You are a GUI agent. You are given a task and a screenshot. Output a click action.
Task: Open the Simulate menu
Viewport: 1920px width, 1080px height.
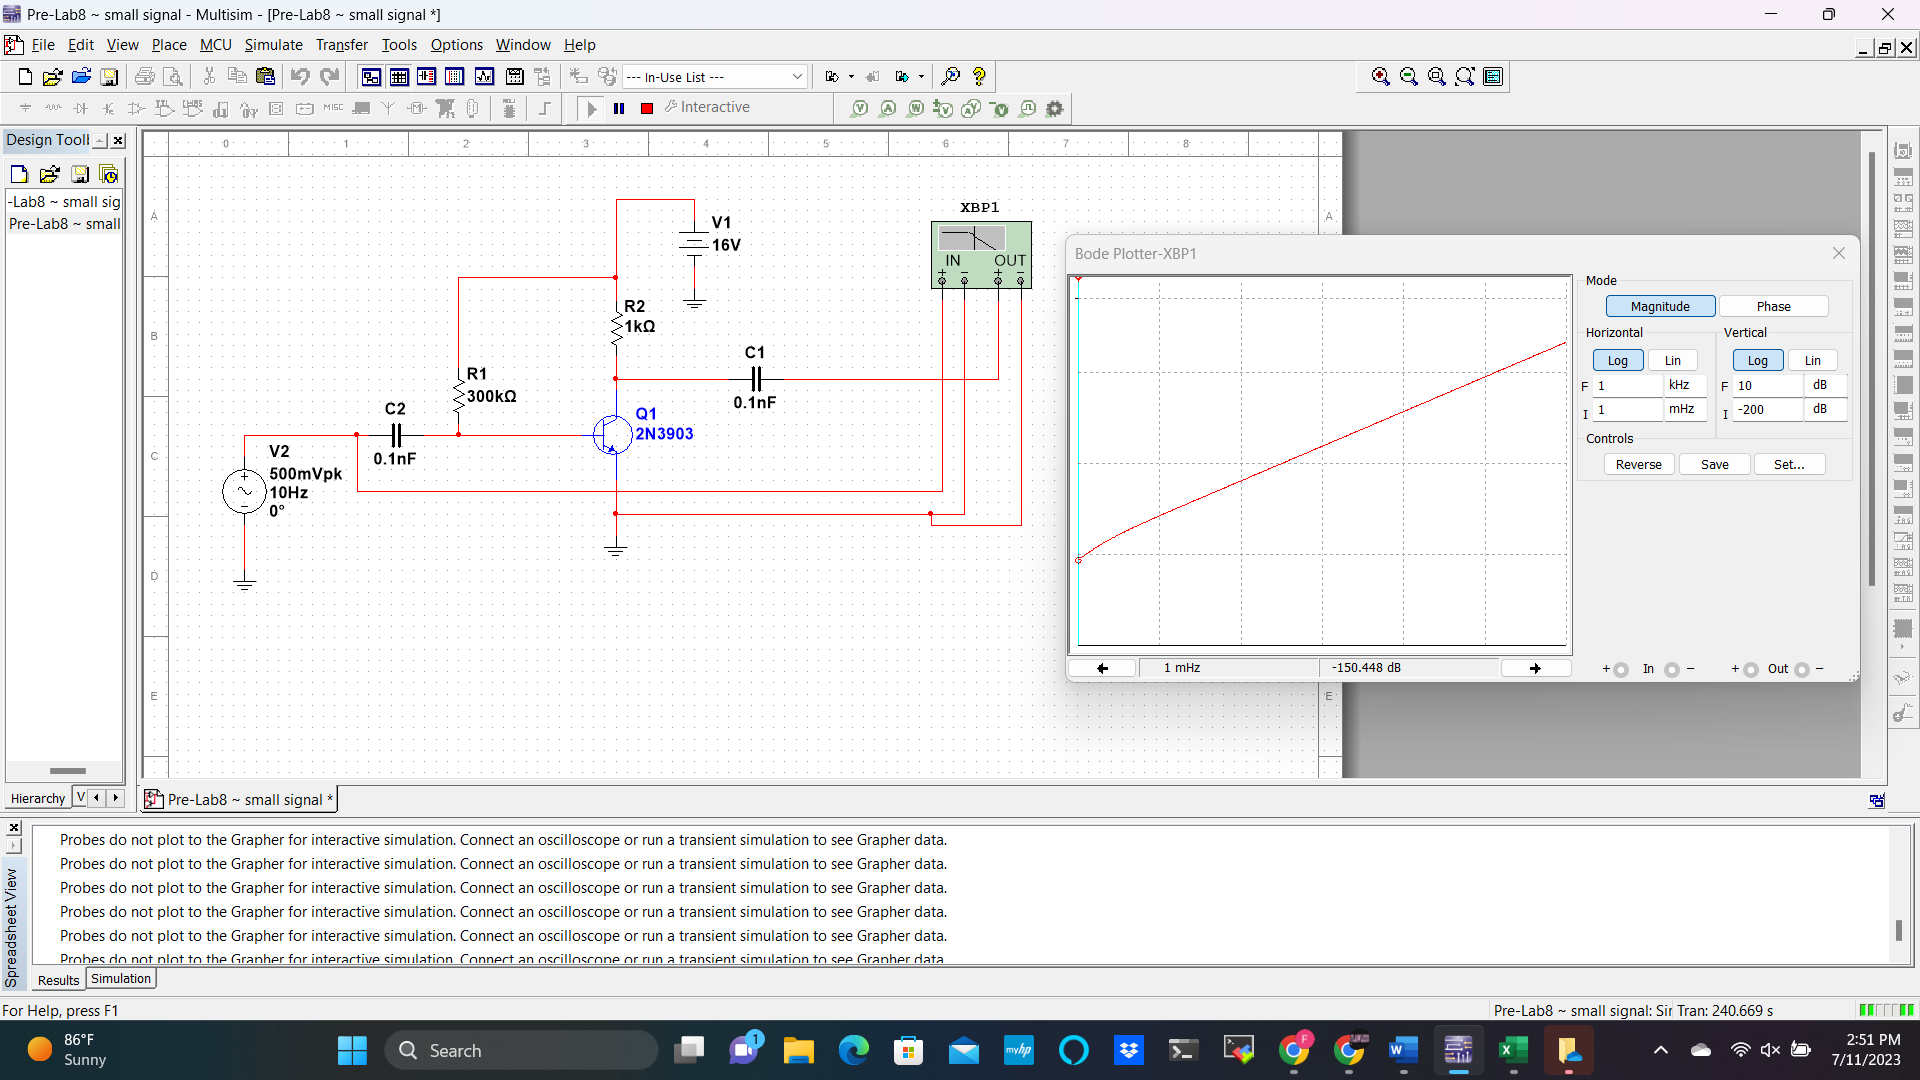[273, 45]
